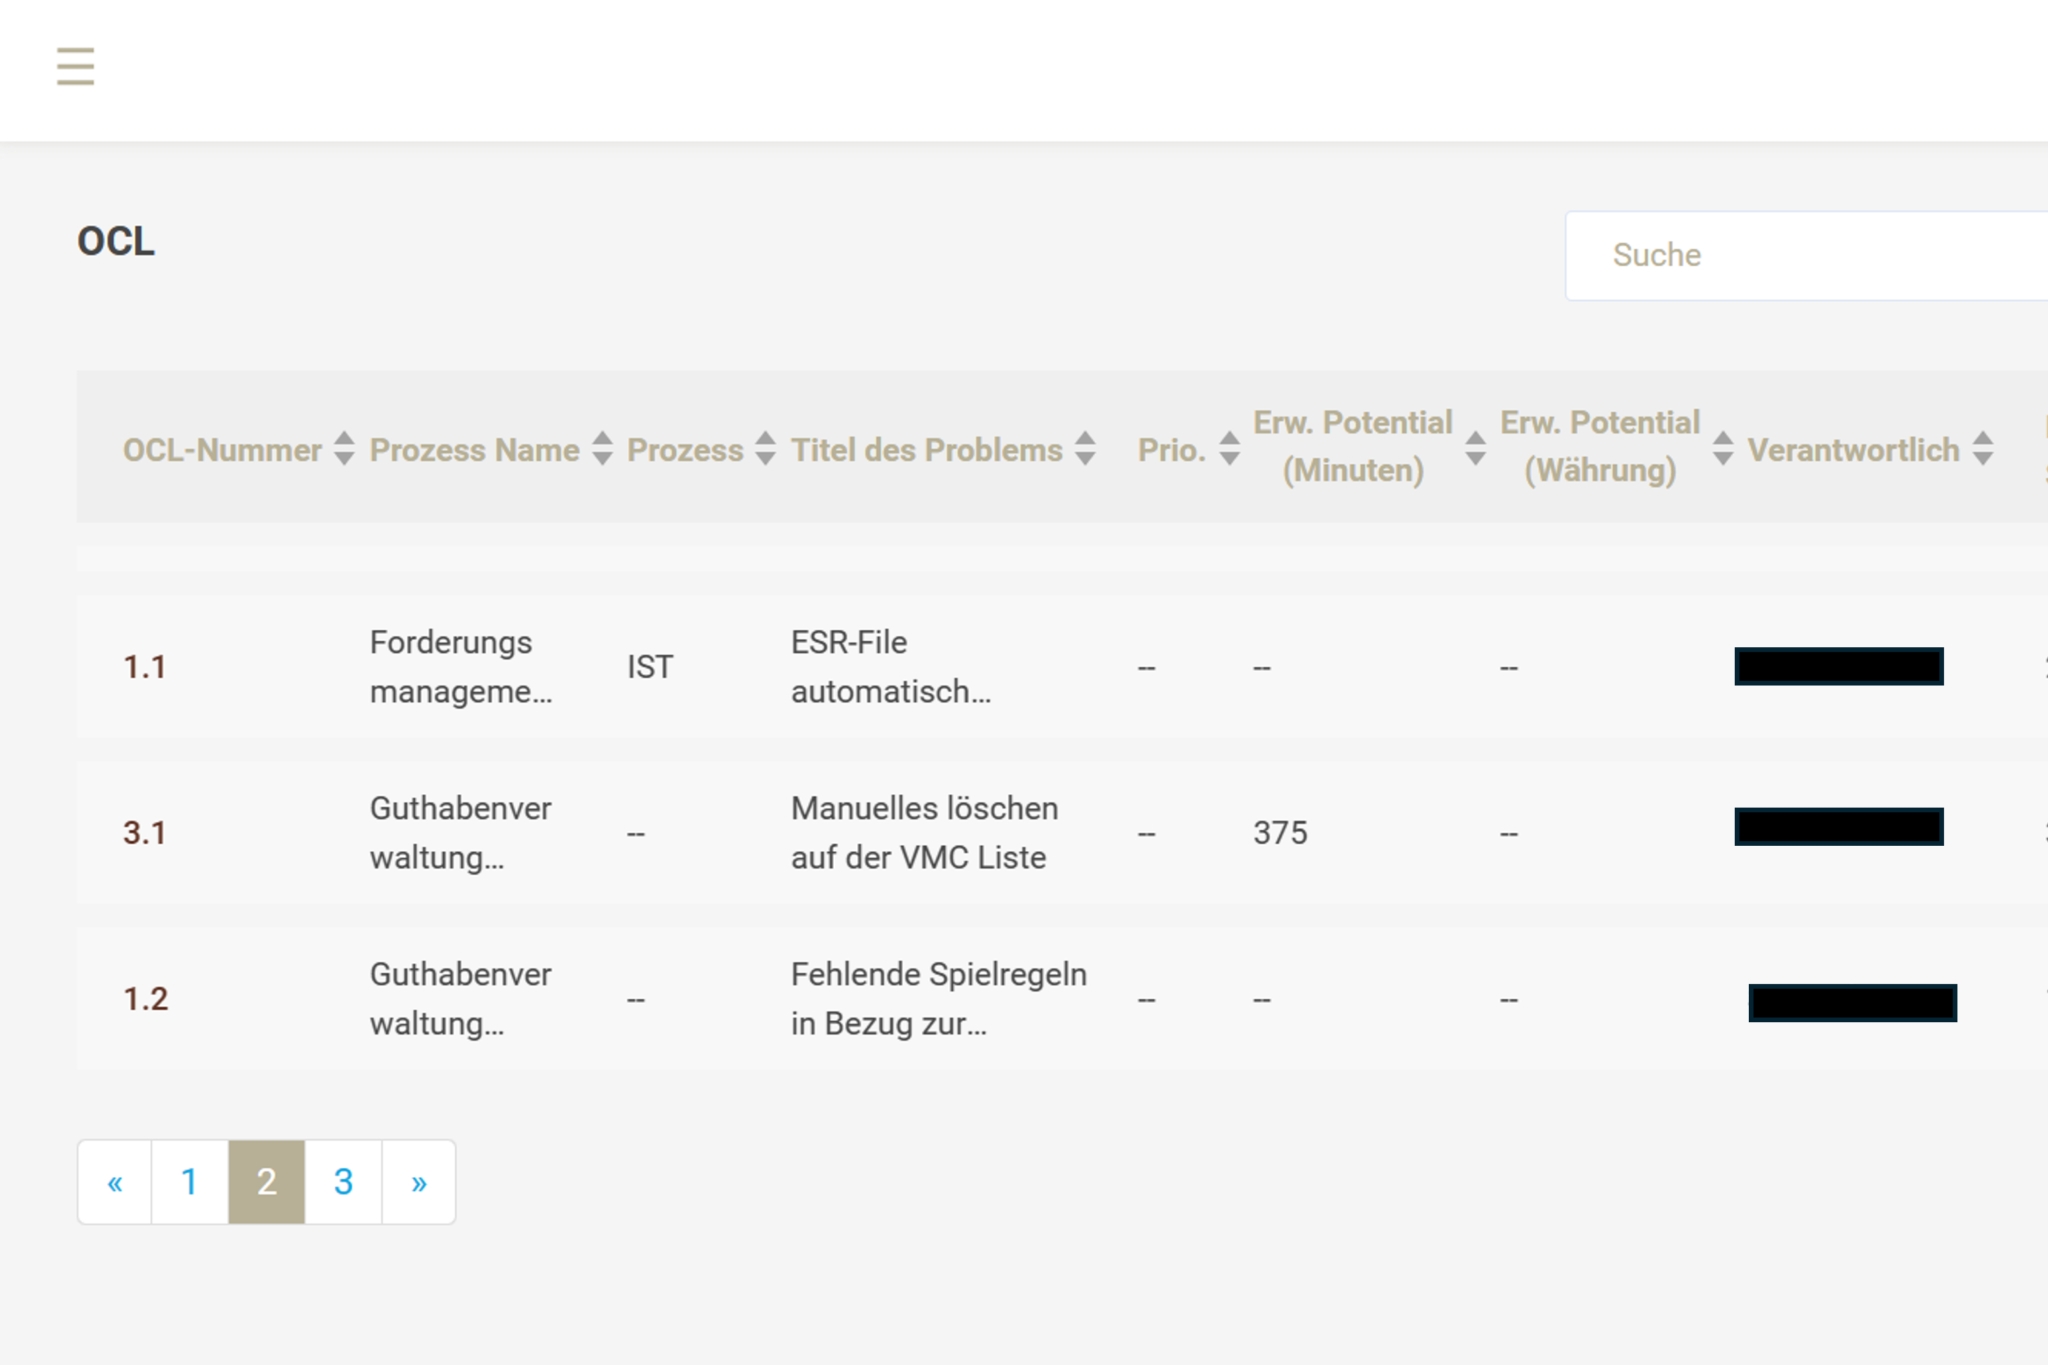Go to pagination page 1
Image resolution: width=2048 pixels, height=1365 pixels.
pyautogui.click(x=189, y=1182)
